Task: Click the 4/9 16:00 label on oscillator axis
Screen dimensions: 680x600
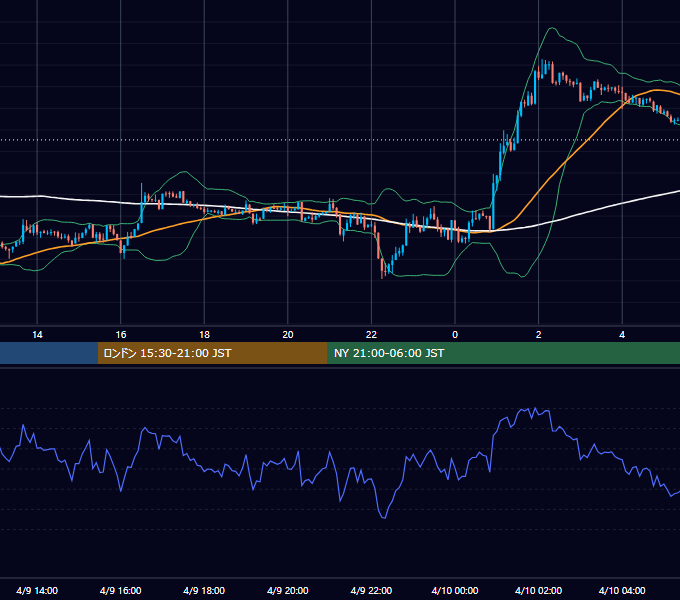Action: pyautogui.click(x=121, y=590)
